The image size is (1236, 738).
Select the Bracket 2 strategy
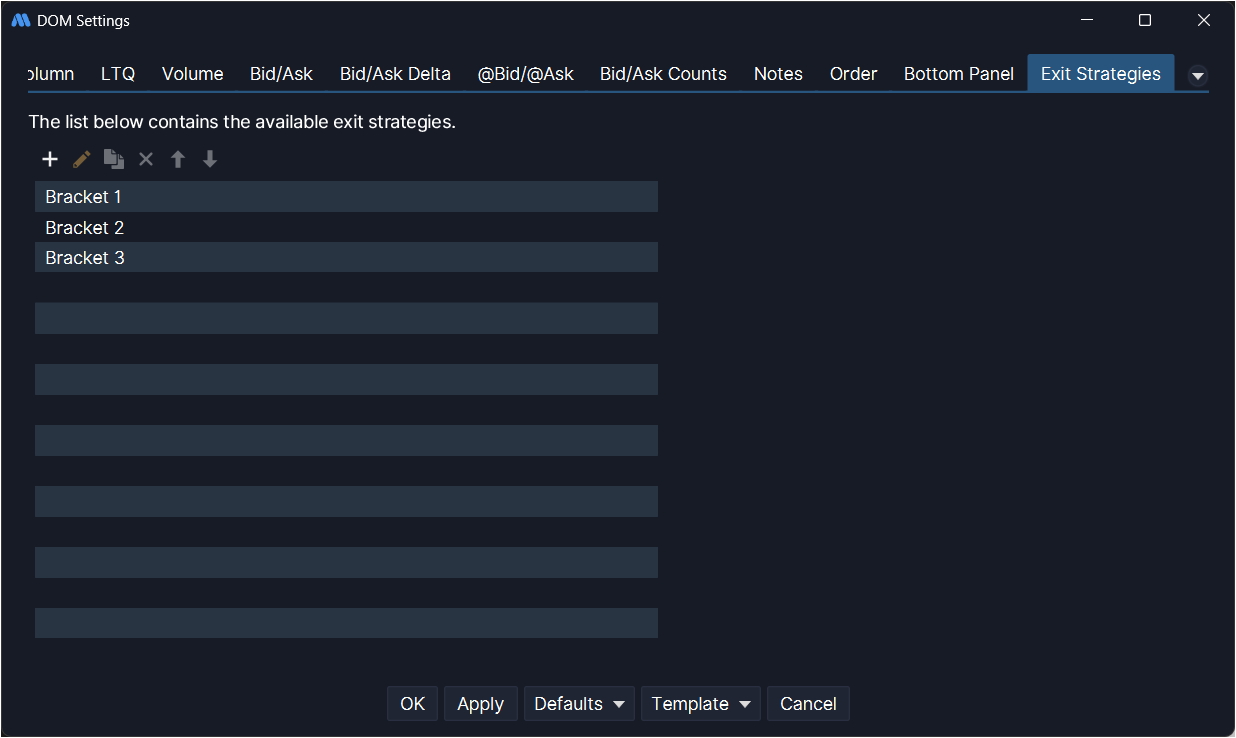tap(85, 228)
